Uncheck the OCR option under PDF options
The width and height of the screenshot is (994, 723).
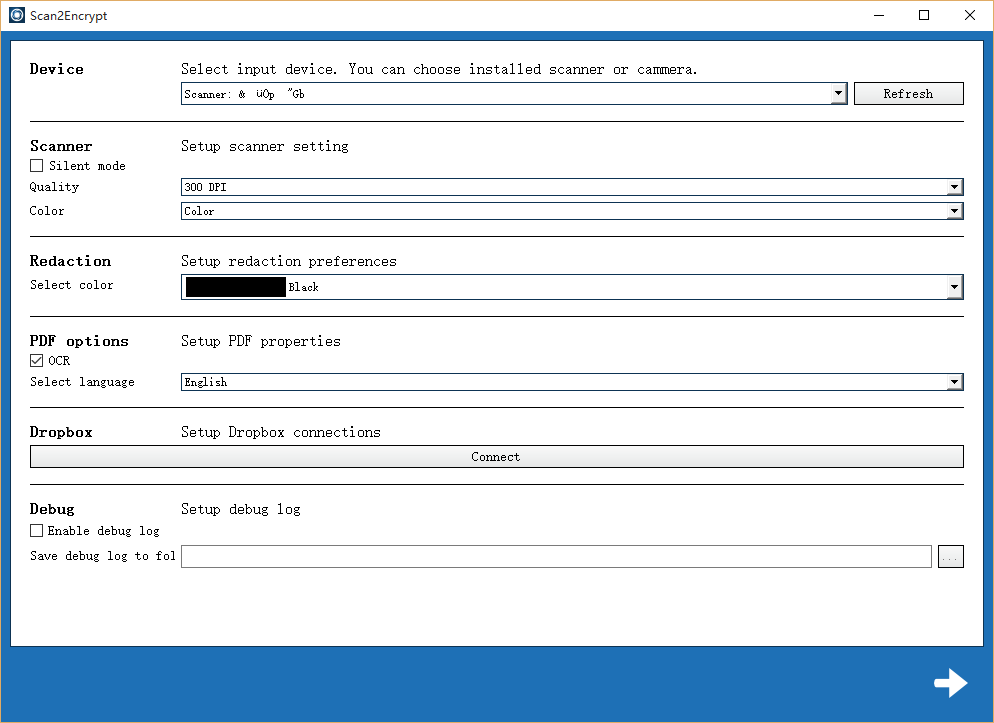click(x=36, y=360)
